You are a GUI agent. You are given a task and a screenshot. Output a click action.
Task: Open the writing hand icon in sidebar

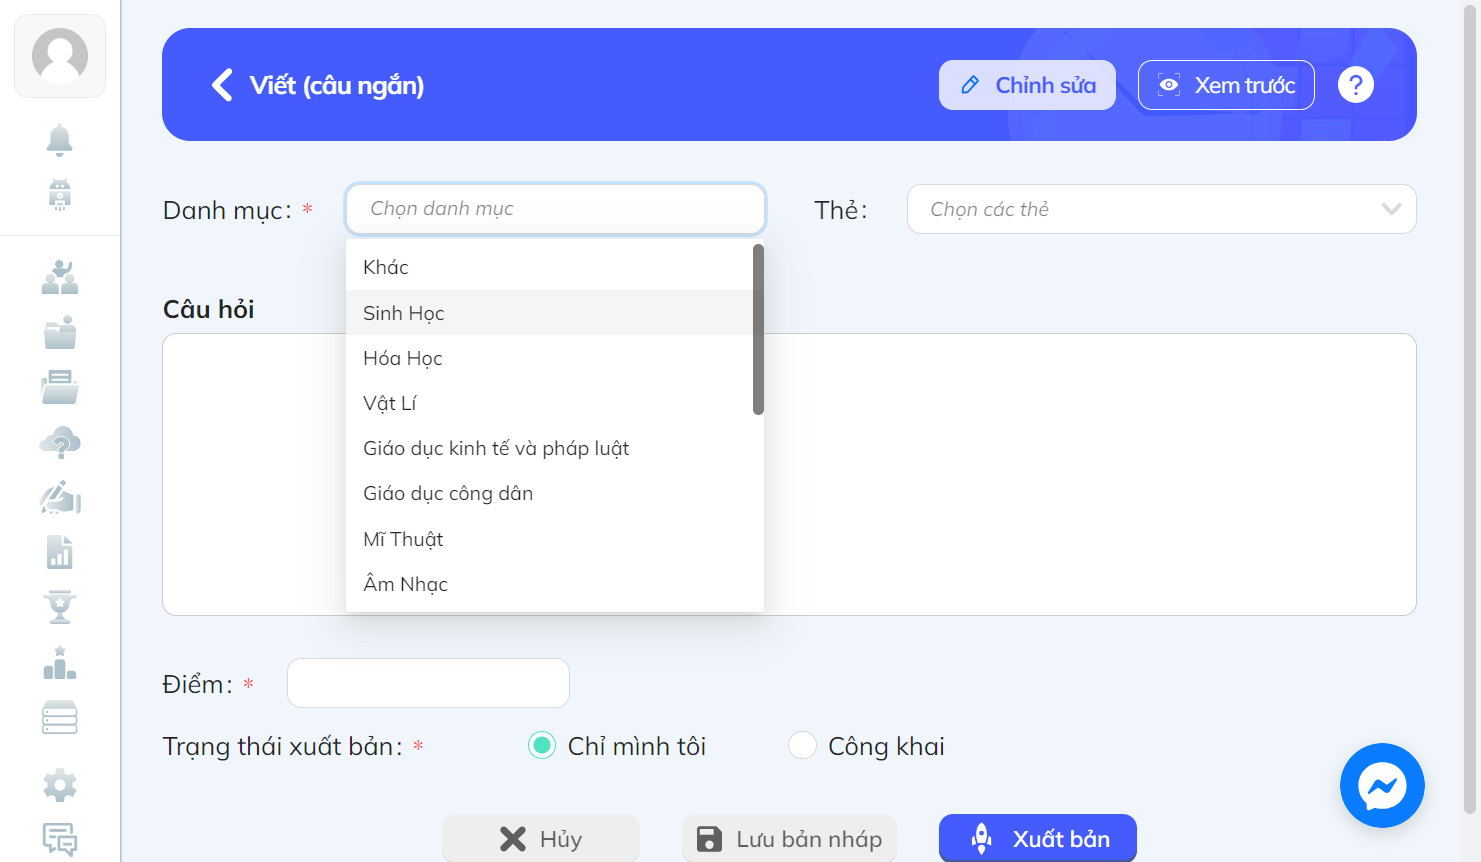tap(60, 497)
